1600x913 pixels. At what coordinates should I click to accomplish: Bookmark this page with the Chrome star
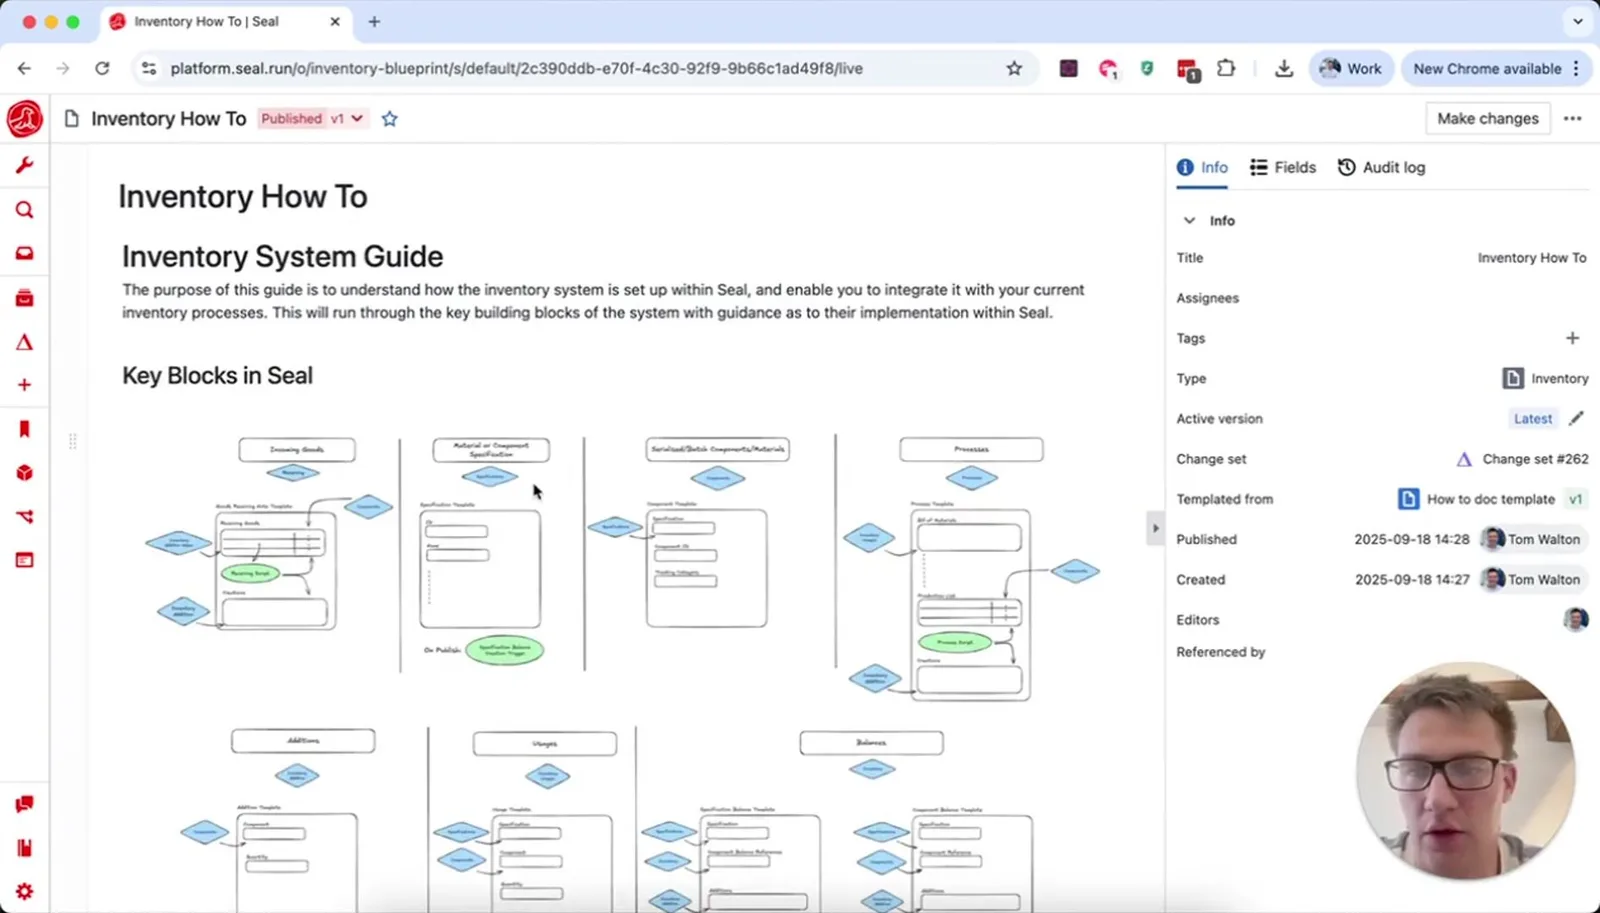1014,68
